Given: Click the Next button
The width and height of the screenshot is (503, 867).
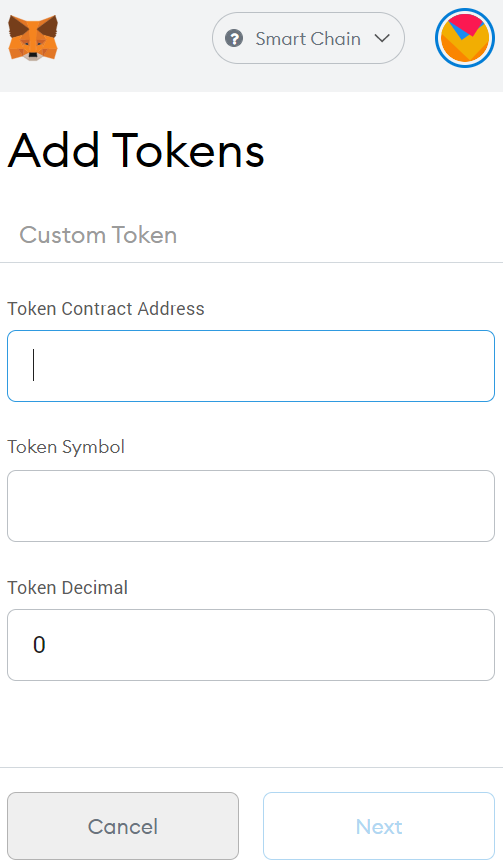Looking at the screenshot, I should (x=379, y=826).
